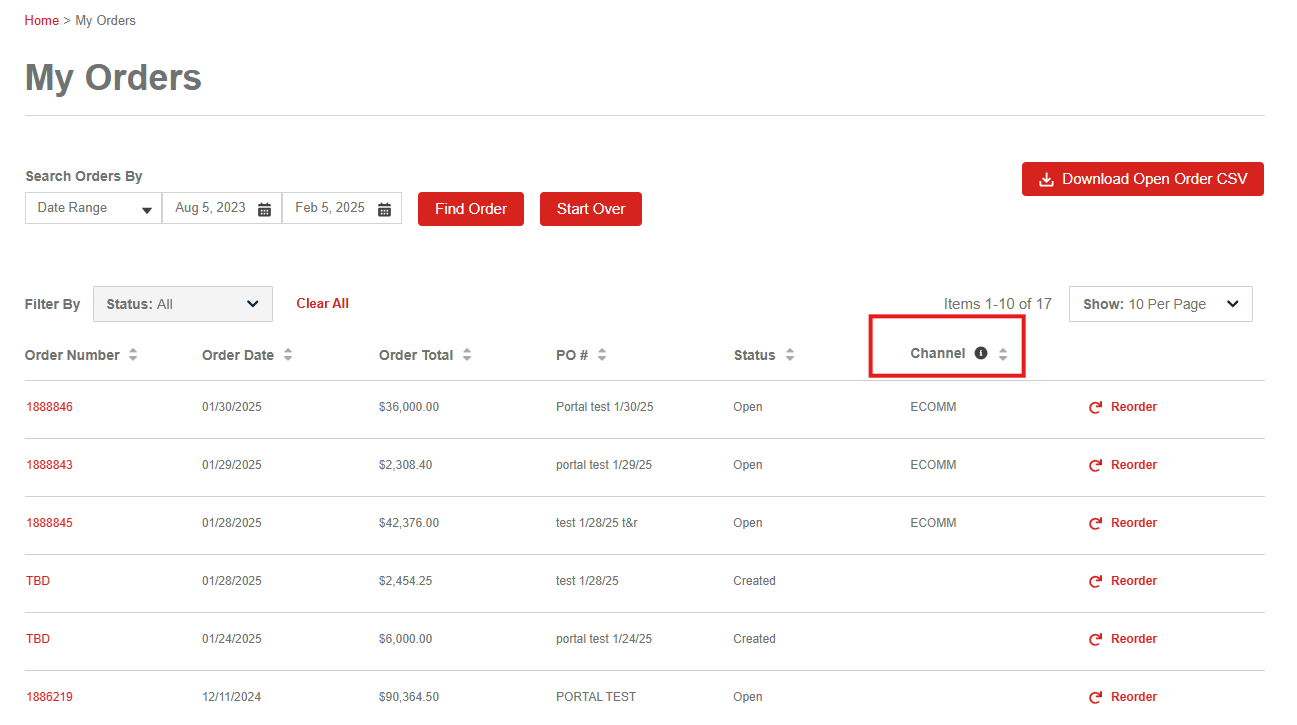
Task: Go to Home in breadcrumb
Action: tap(42, 20)
